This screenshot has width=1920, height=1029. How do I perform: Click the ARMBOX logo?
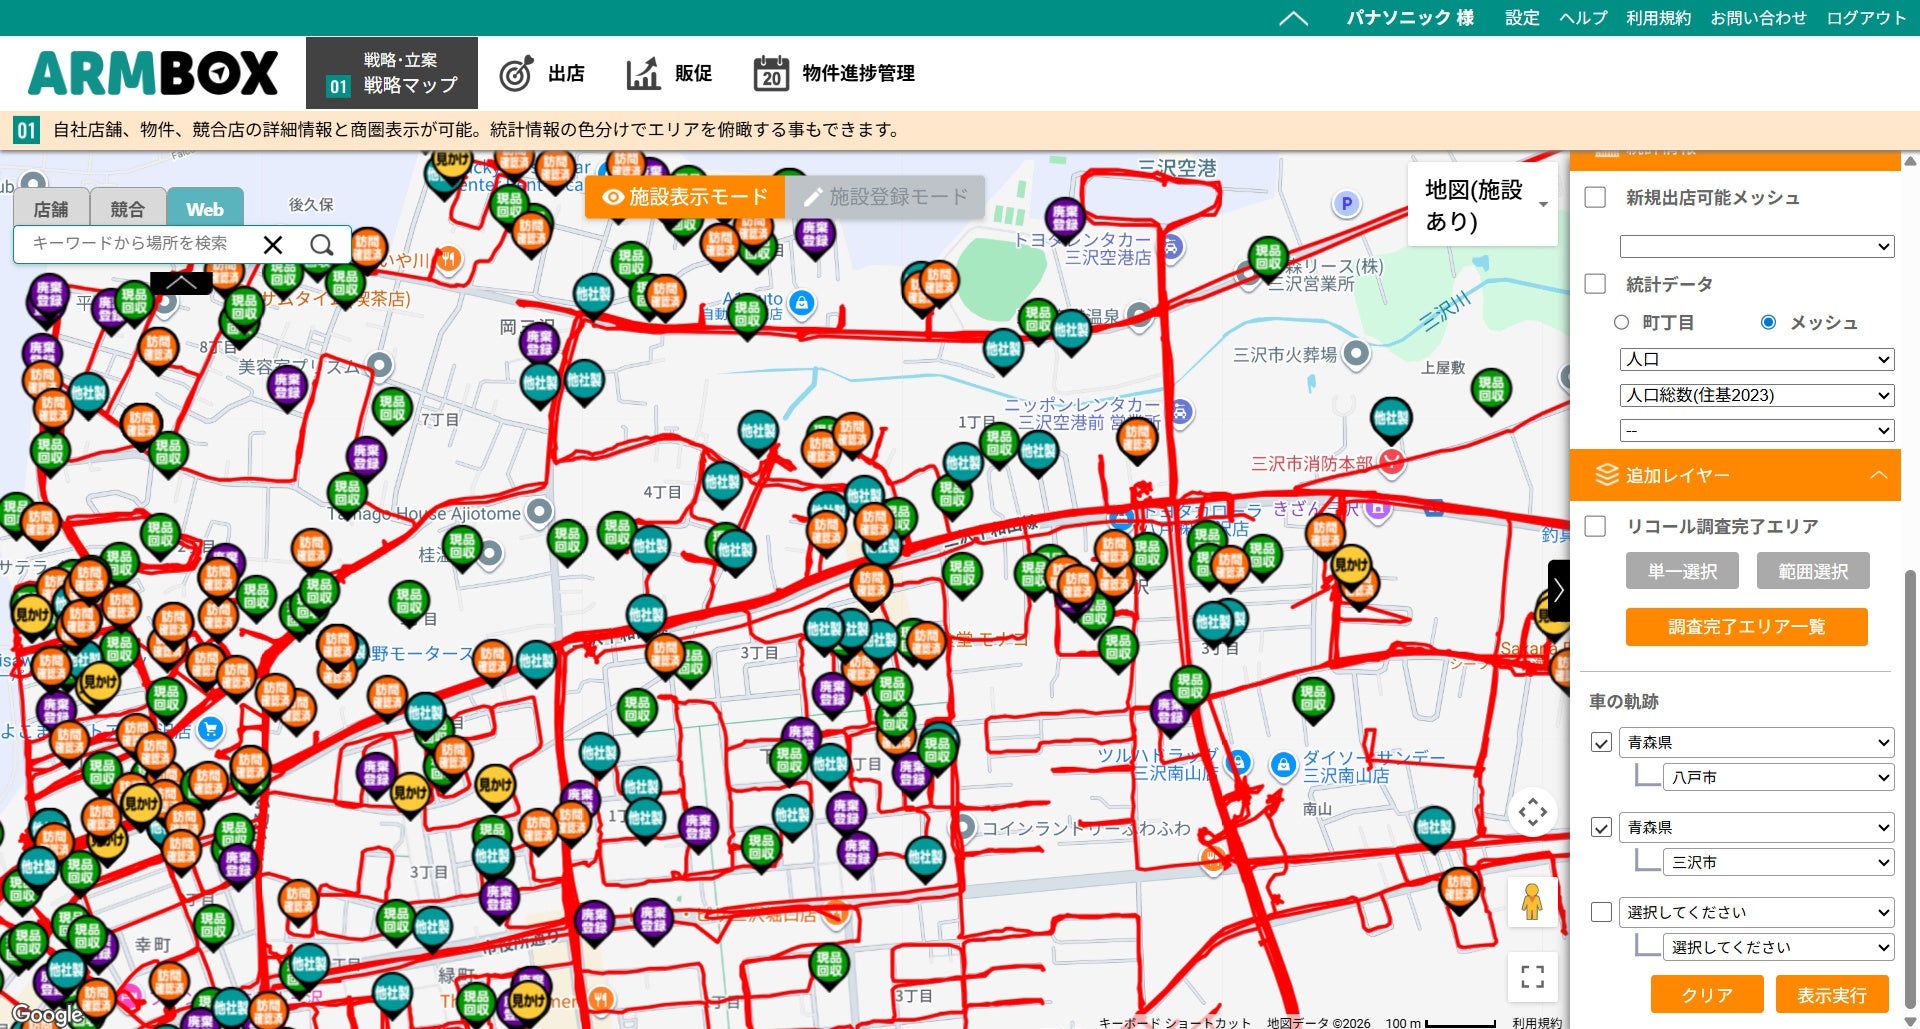pyautogui.click(x=153, y=73)
